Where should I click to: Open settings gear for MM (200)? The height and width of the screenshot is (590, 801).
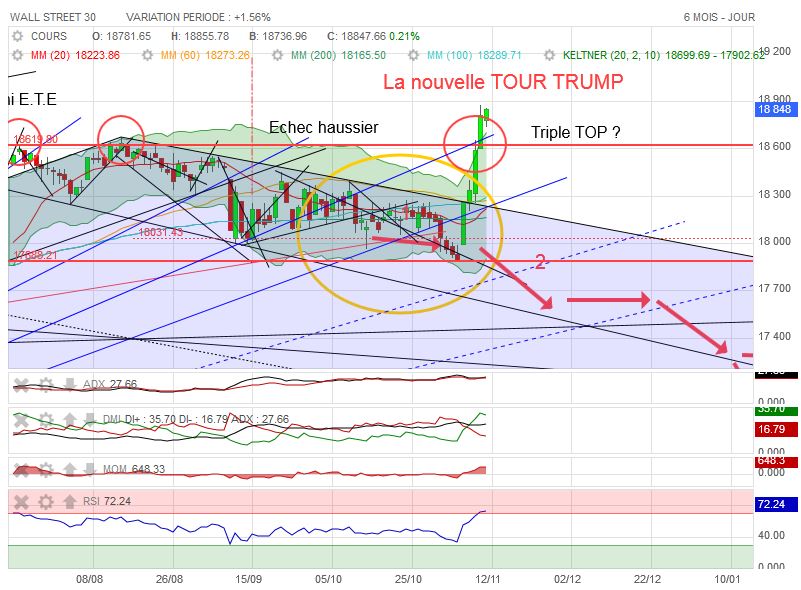pyautogui.click(x=277, y=55)
